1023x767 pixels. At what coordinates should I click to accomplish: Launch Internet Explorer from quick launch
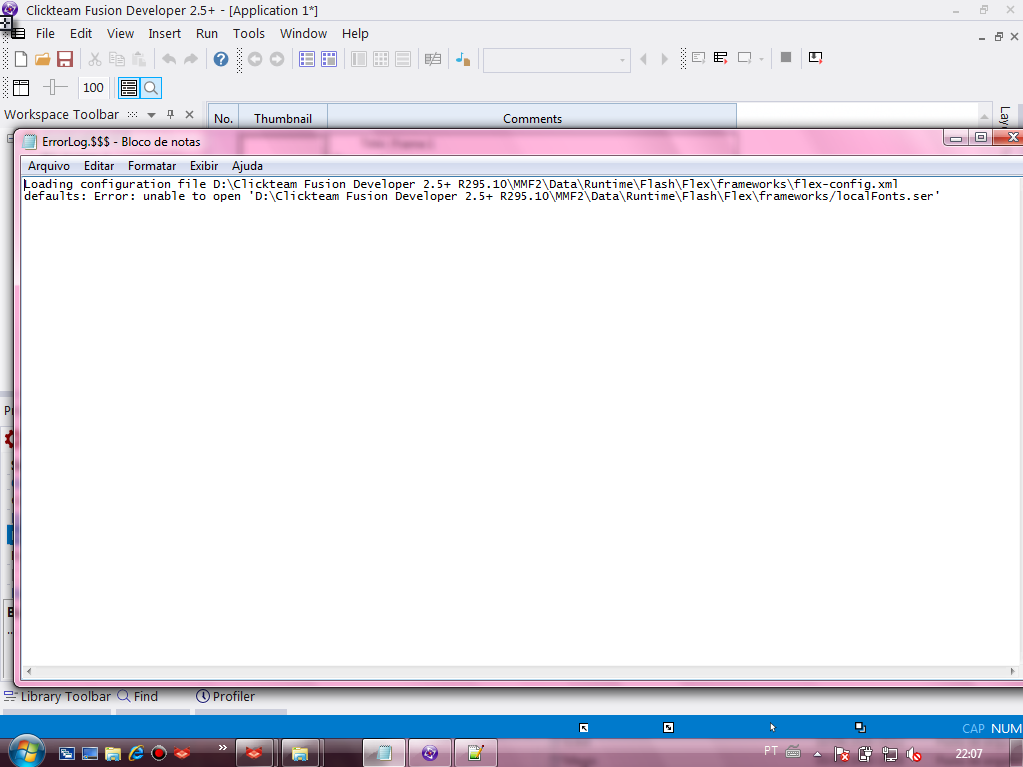(x=136, y=753)
